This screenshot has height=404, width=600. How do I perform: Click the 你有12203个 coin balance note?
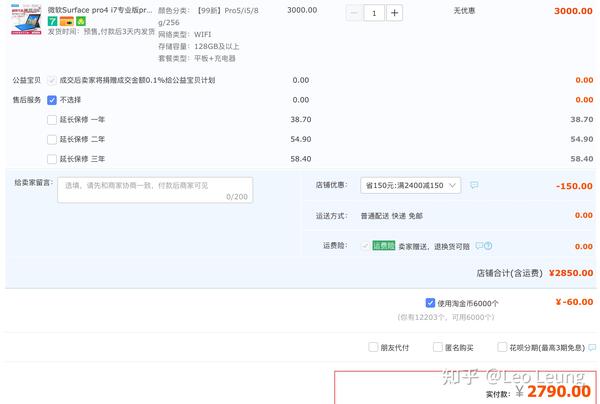(x=446, y=317)
